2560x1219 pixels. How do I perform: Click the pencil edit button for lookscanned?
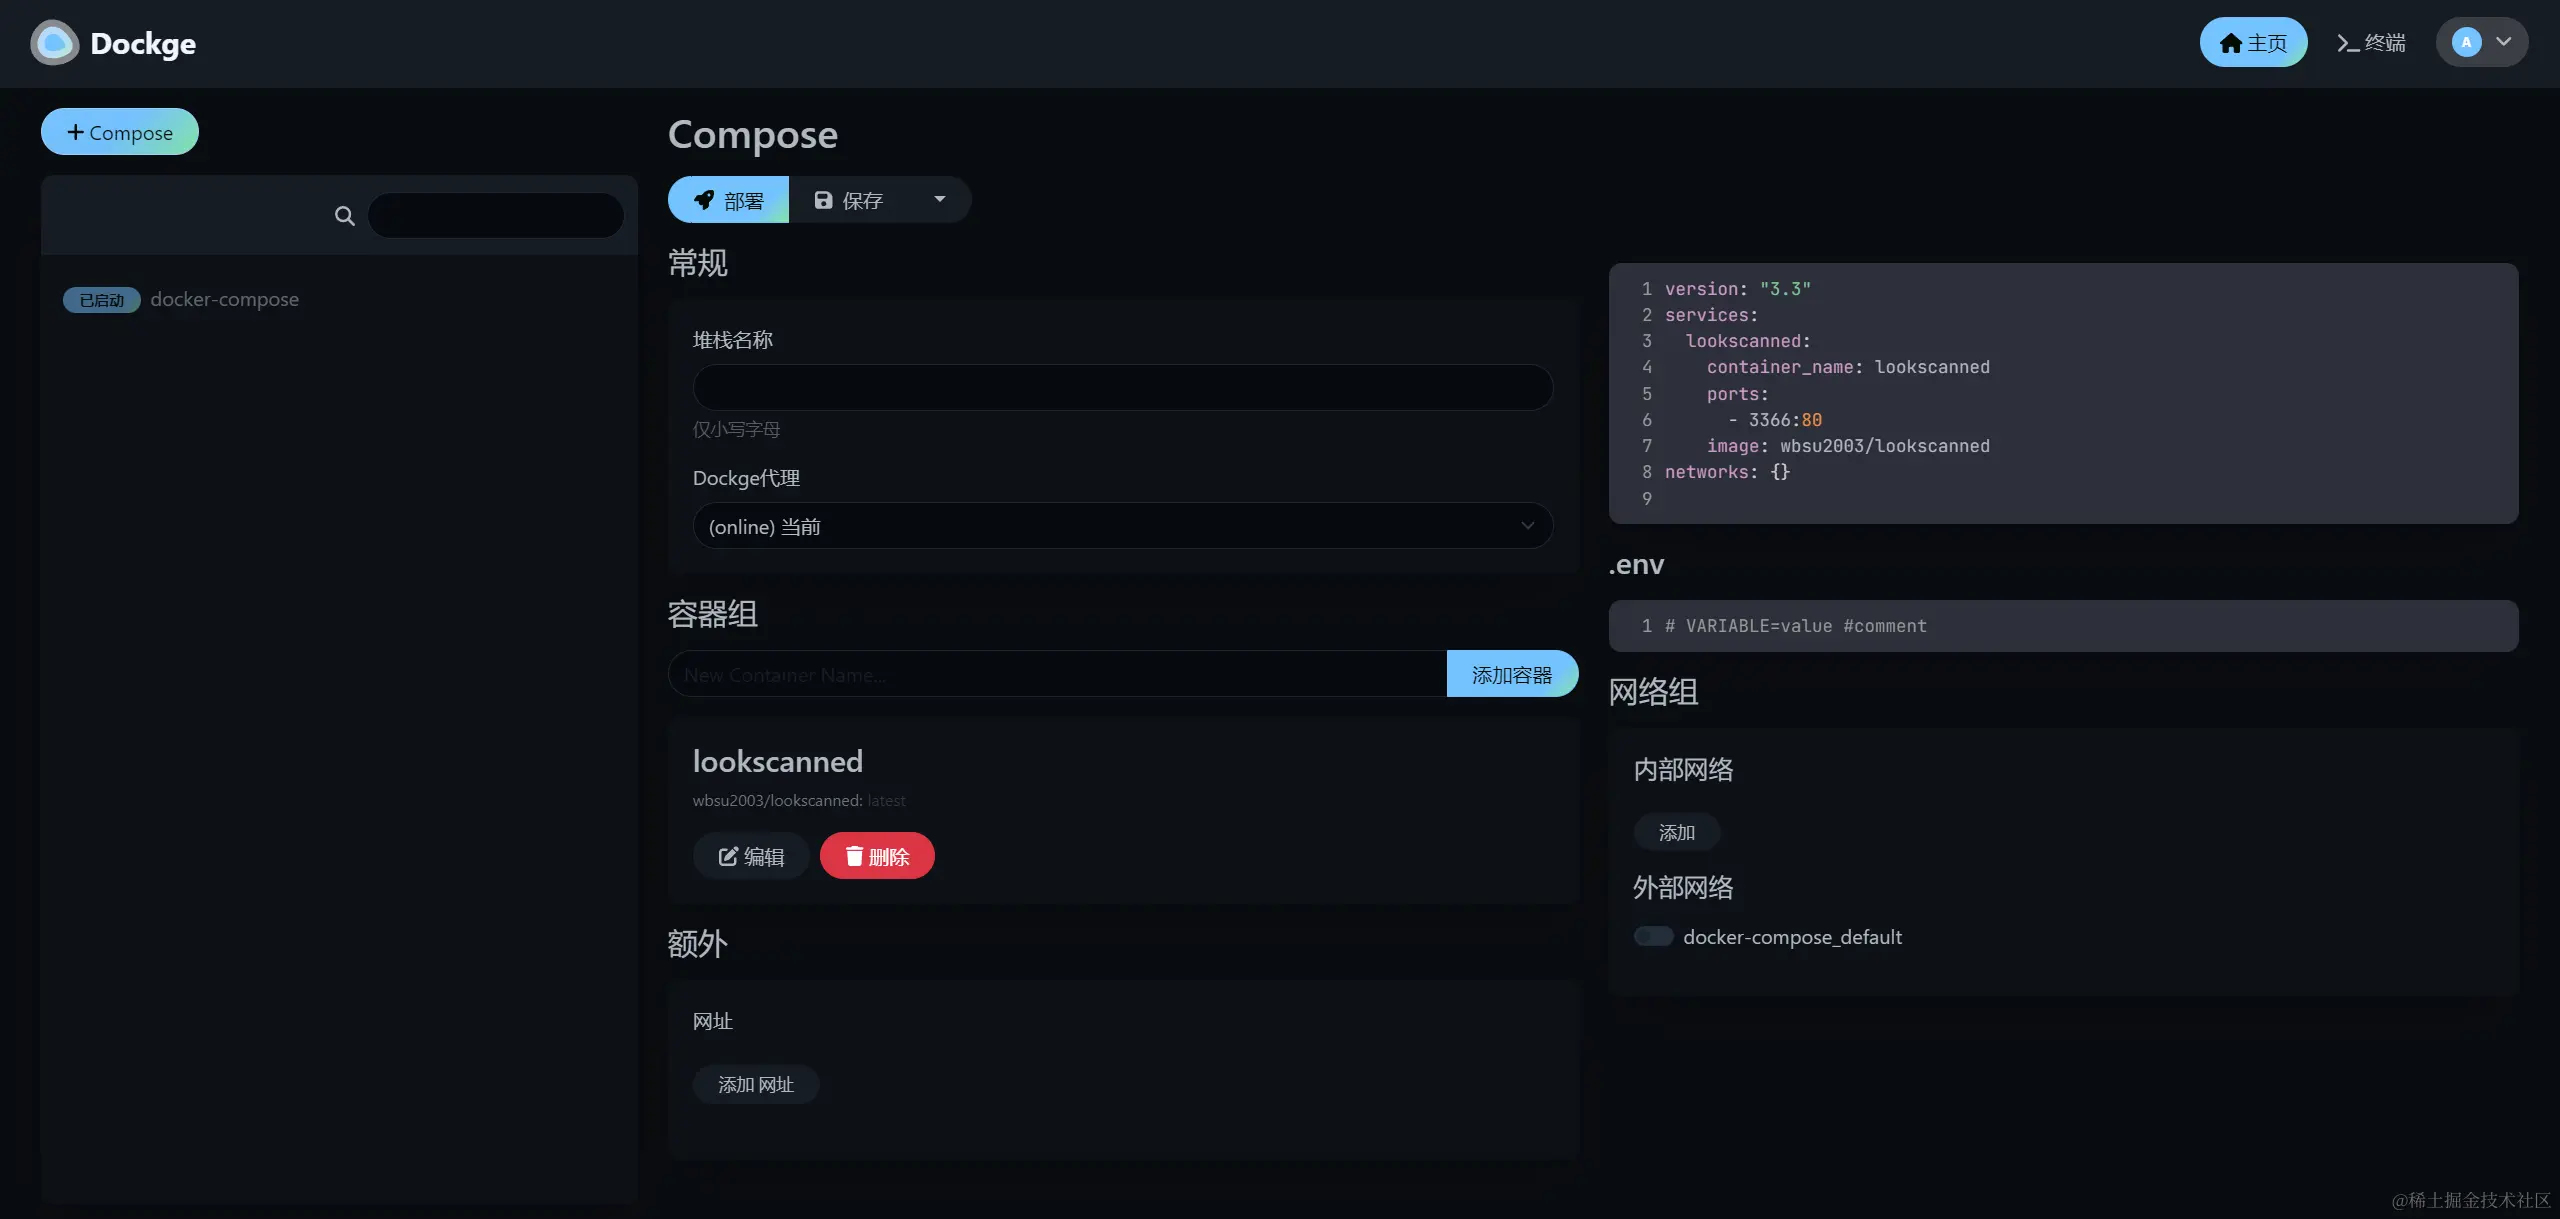751,856
